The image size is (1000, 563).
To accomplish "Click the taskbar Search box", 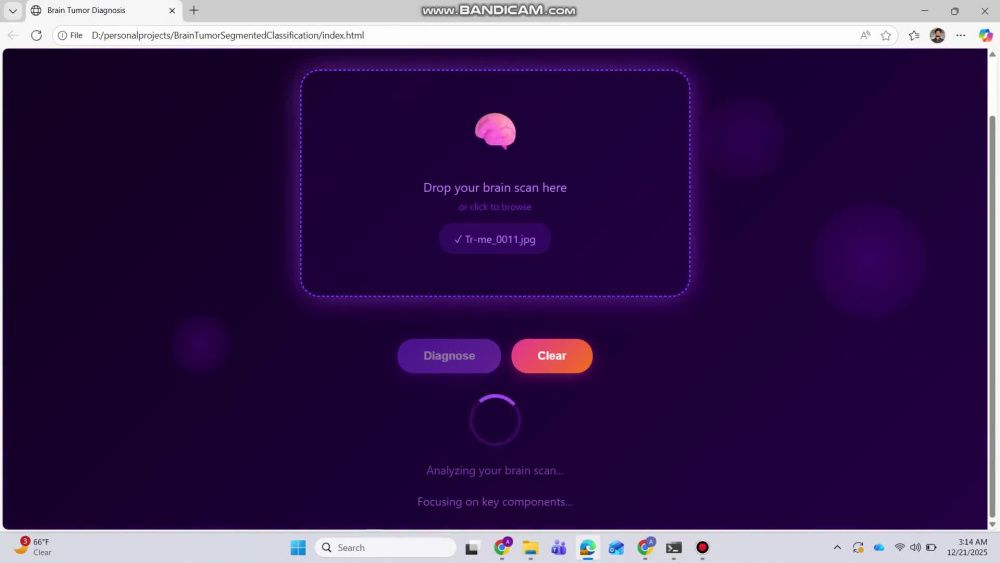I will [386, 547].
